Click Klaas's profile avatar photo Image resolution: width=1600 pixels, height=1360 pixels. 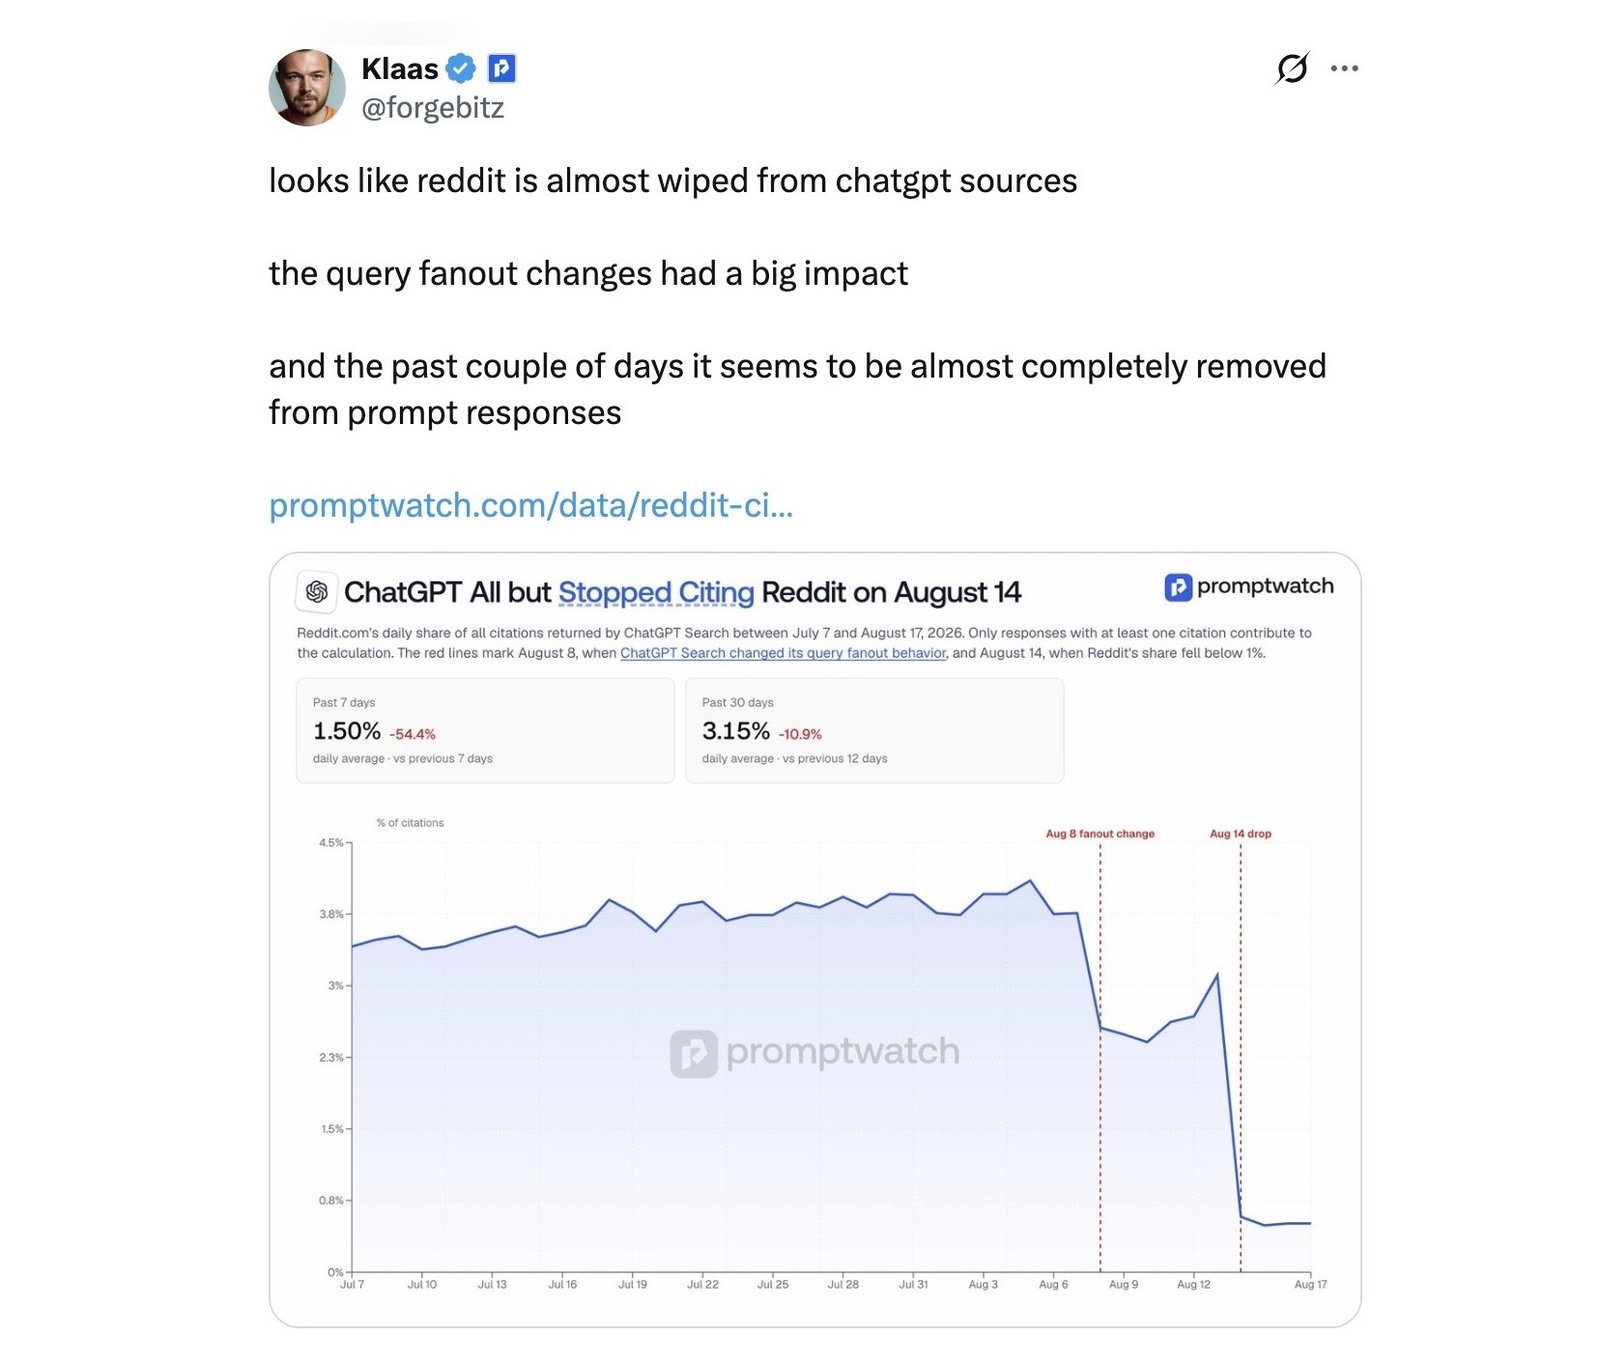307,88
